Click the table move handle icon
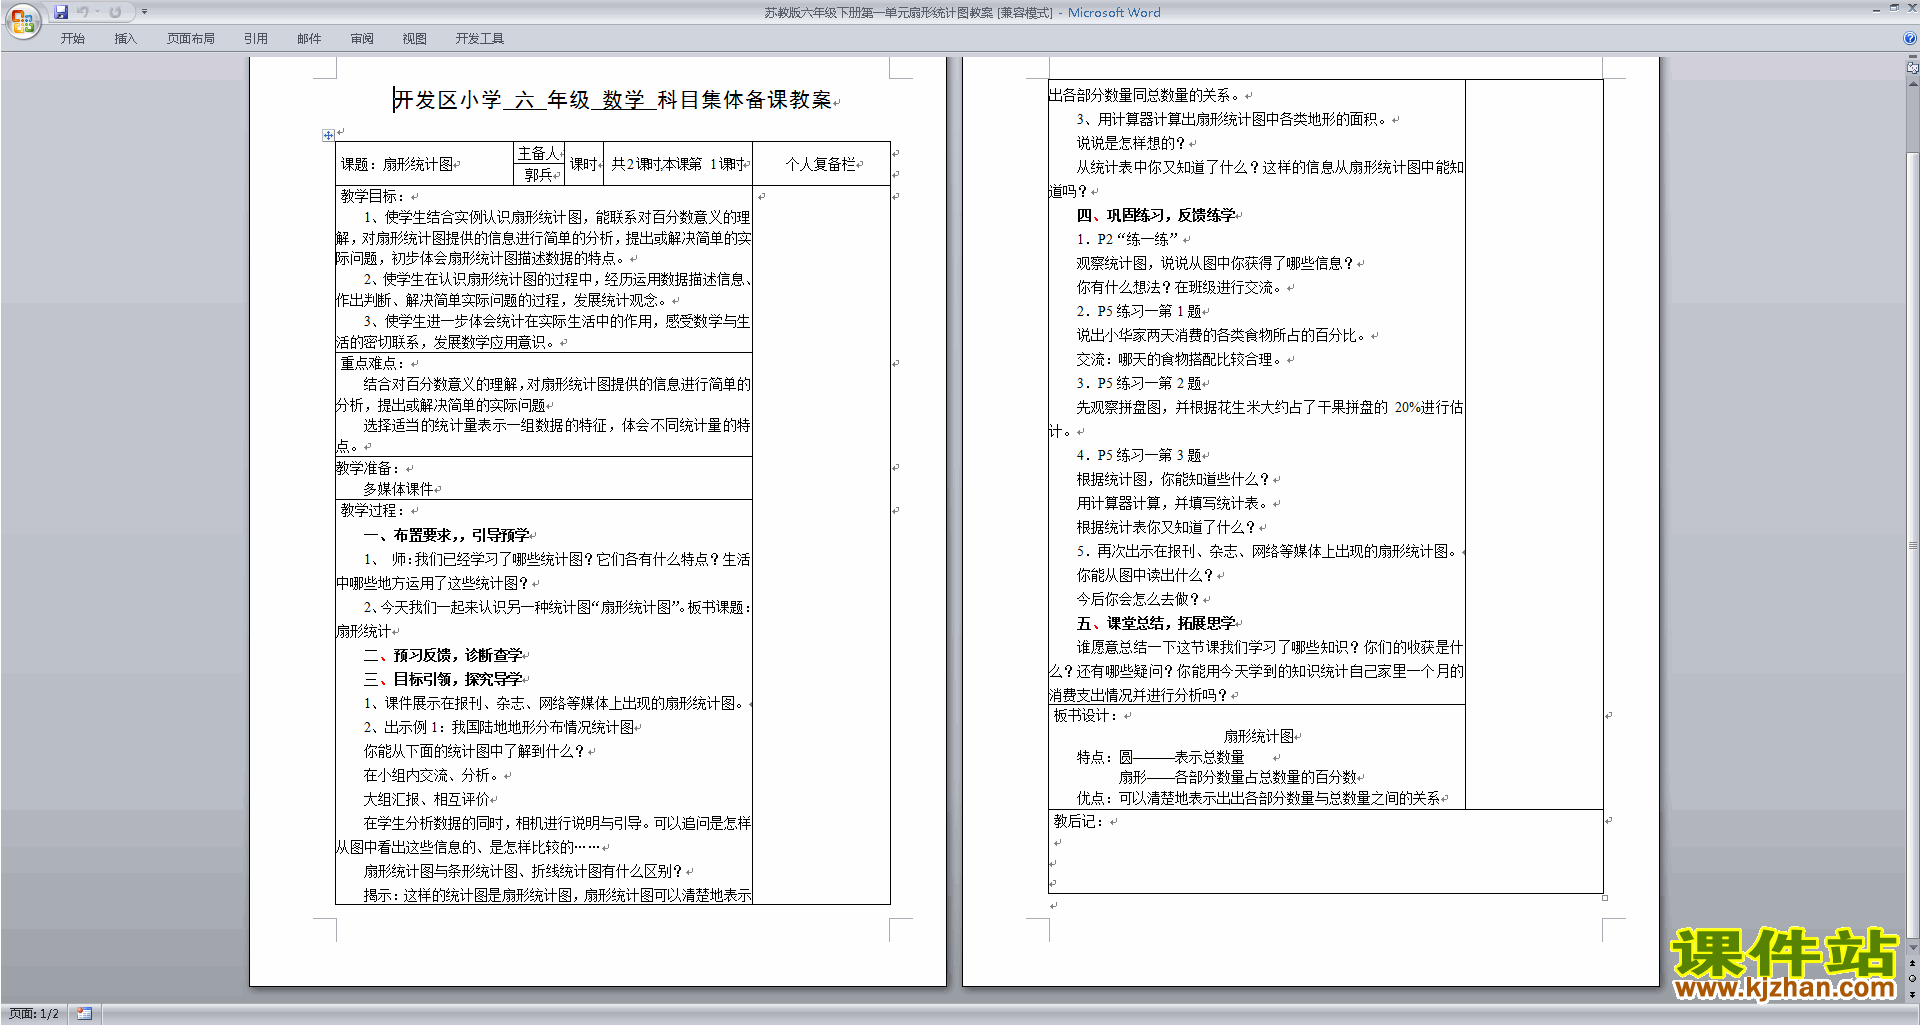This screenshot has width=1920, height=1025. (x=328, y=135)
